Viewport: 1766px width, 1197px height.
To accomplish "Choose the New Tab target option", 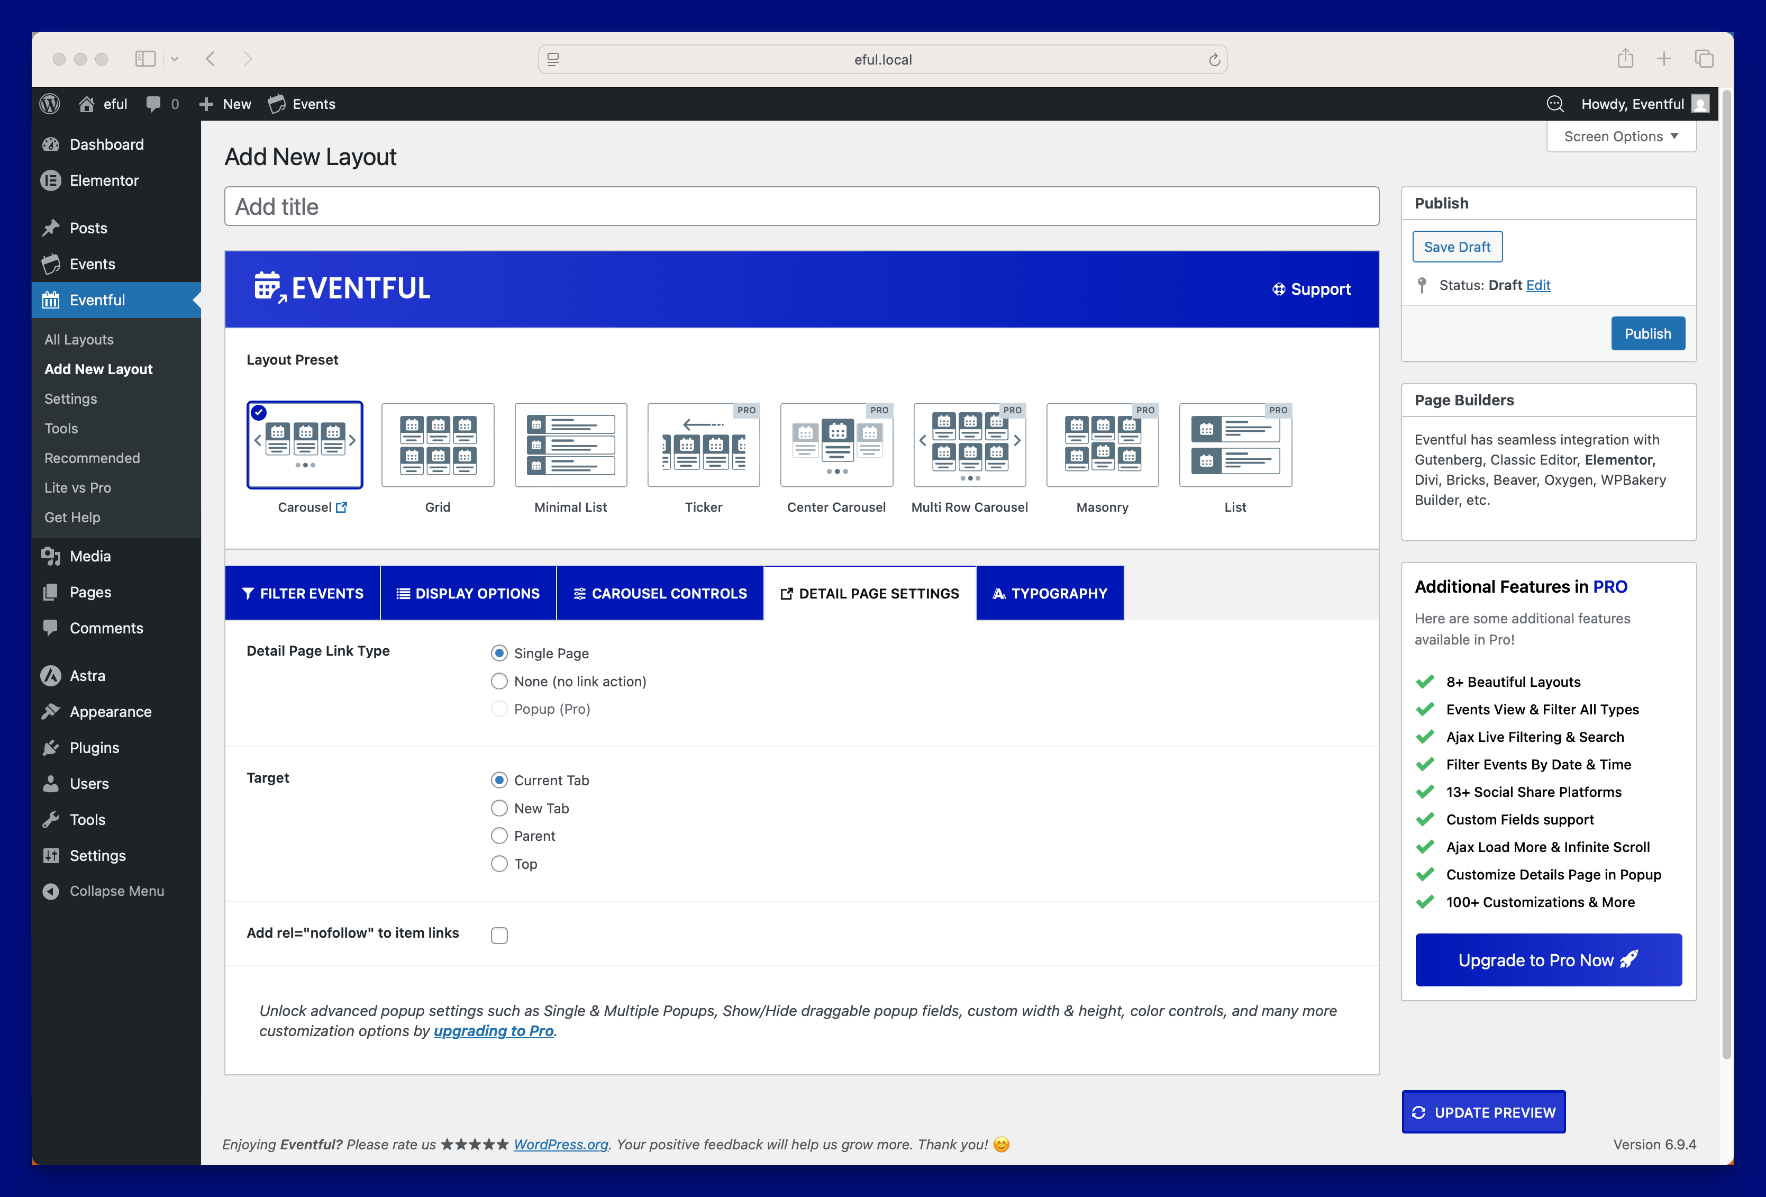I will (x=500, y=808).
